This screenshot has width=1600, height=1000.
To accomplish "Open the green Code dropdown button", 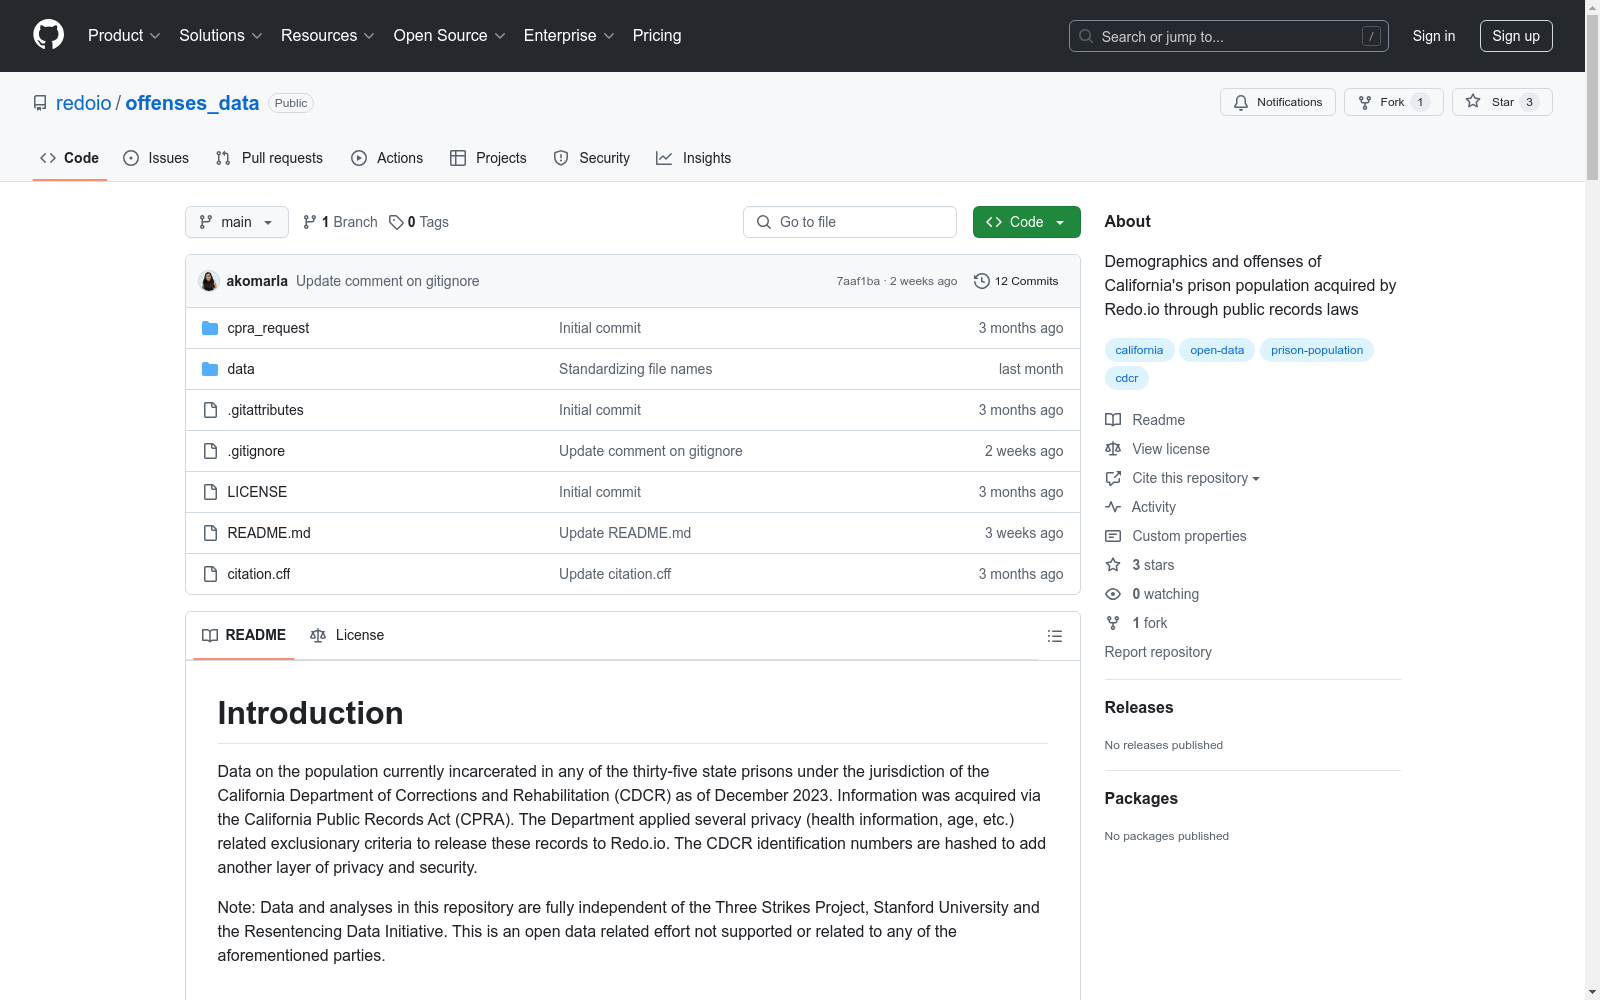I will tap(1026, 222).
